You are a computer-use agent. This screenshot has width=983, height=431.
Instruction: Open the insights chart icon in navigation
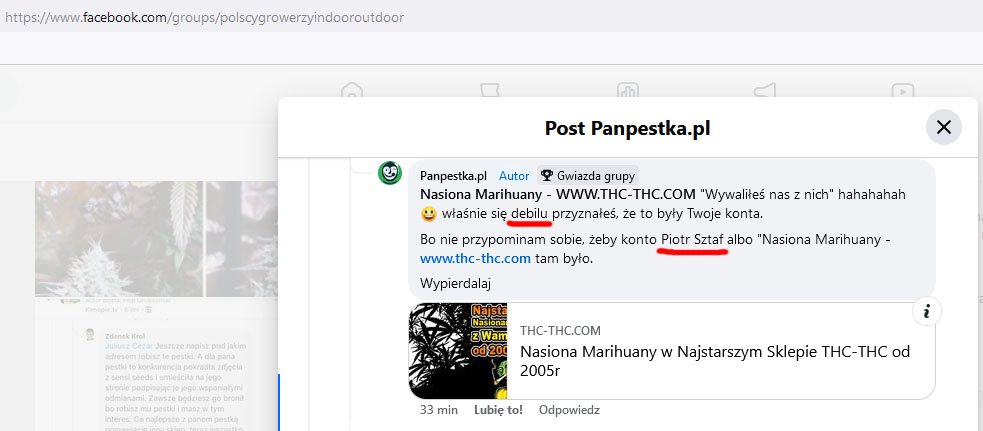627,90
